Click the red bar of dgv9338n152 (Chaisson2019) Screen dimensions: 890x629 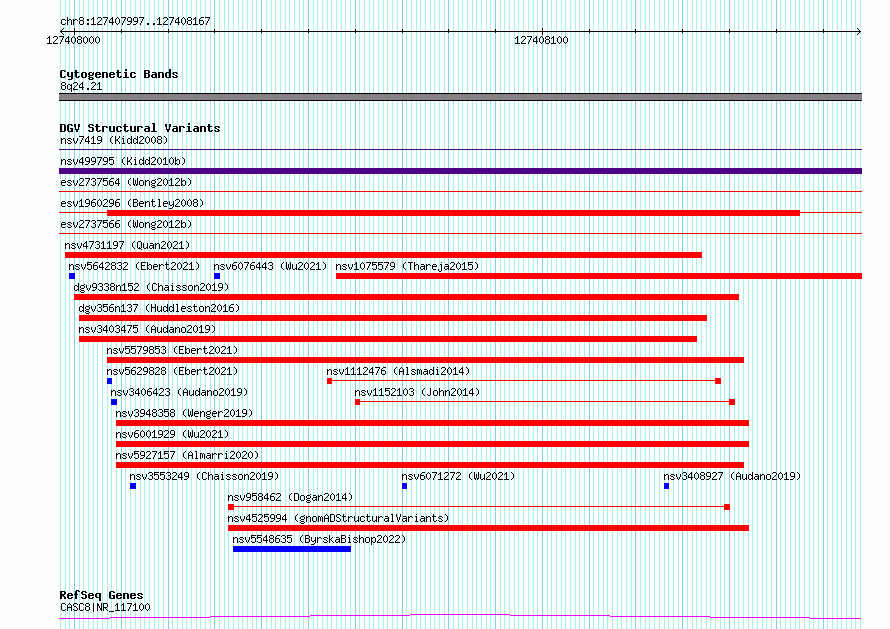tap(406, 297)
